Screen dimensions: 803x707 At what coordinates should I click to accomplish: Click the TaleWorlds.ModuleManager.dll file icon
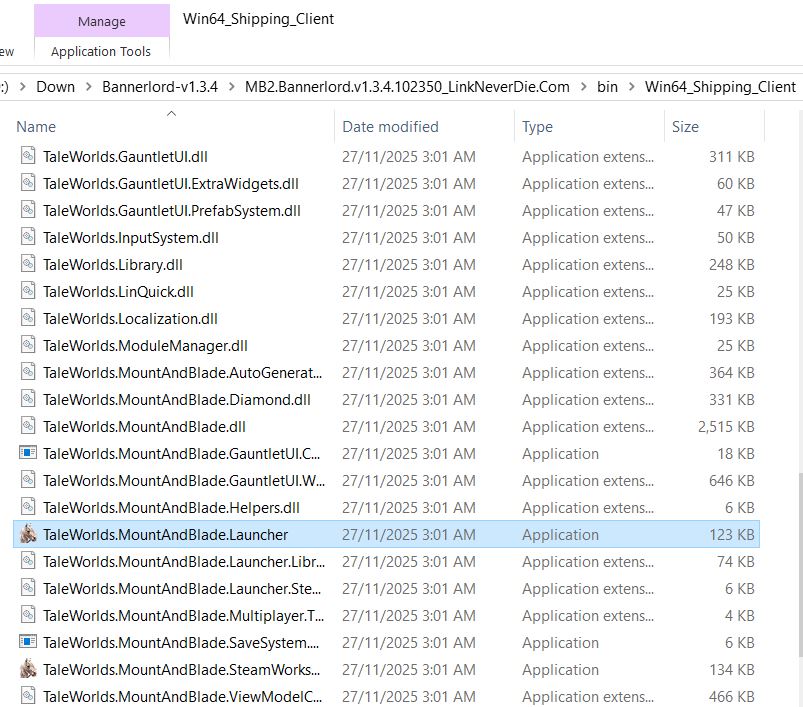point(28,345)
